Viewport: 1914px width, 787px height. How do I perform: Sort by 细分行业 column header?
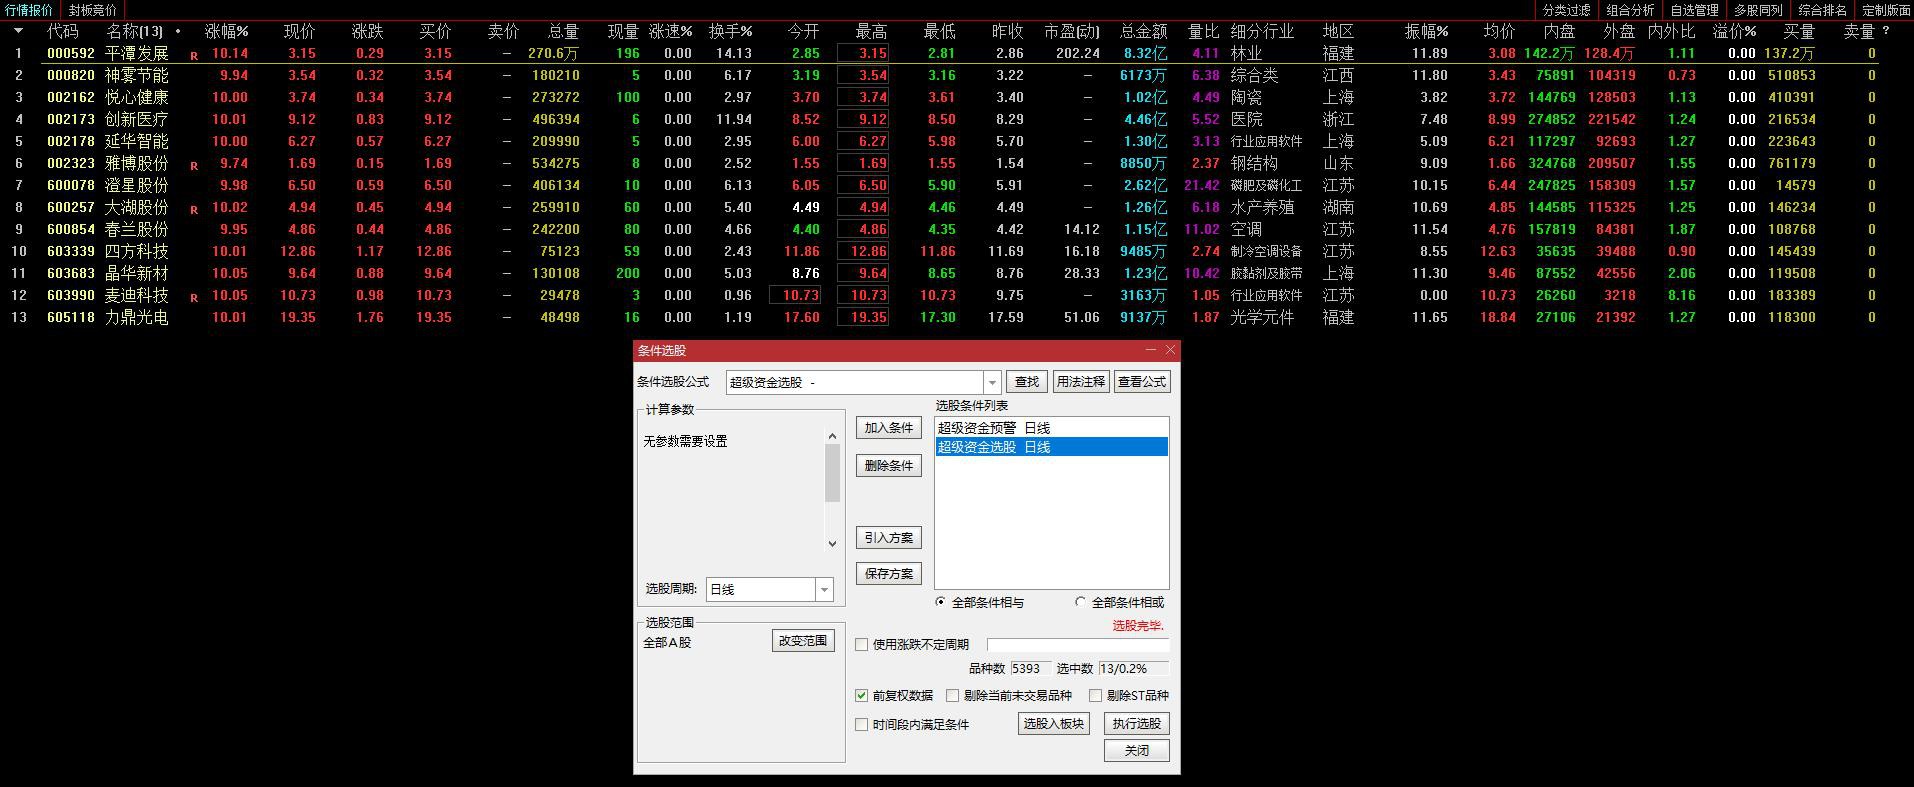pos(1262,31)
